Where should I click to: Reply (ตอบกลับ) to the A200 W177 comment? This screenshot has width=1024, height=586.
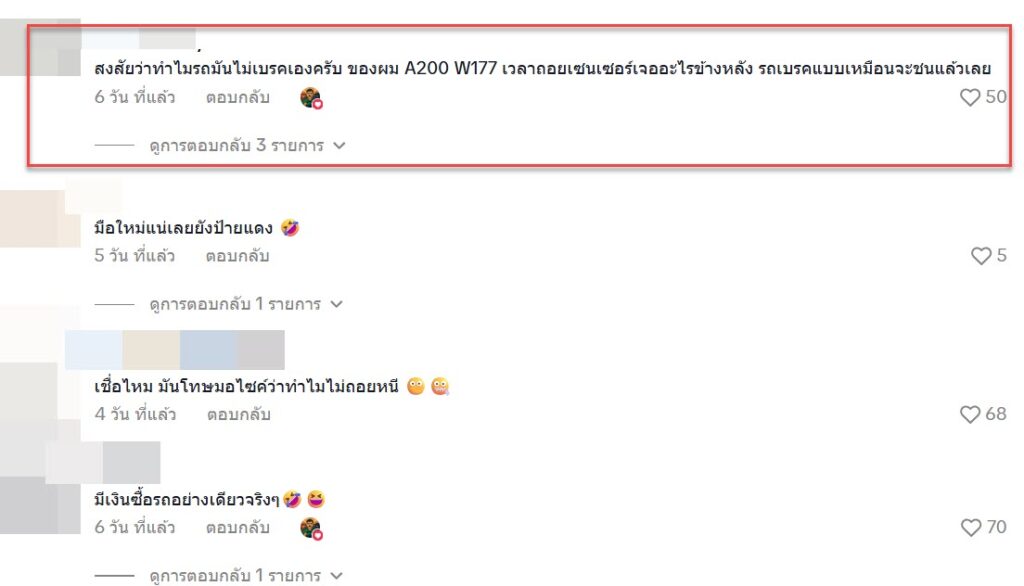click(x=238, y=97)
